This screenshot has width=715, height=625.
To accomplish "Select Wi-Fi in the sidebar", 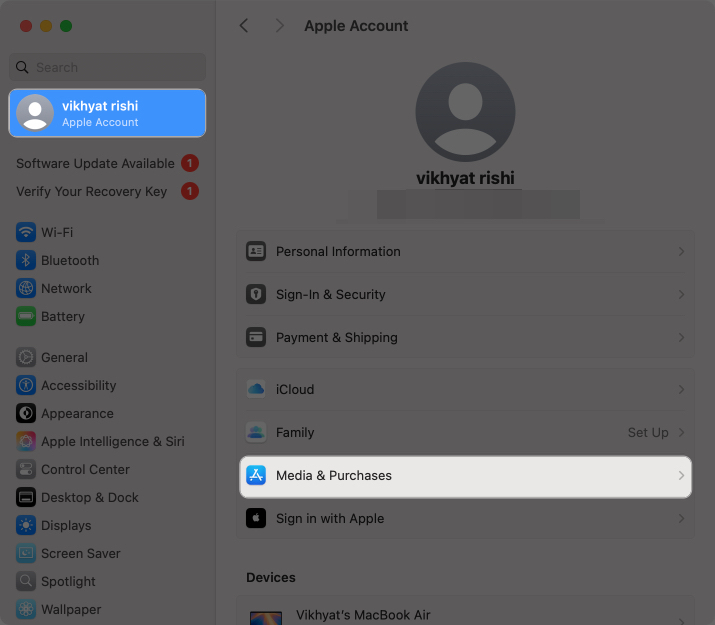I will (x=107, y=232).
